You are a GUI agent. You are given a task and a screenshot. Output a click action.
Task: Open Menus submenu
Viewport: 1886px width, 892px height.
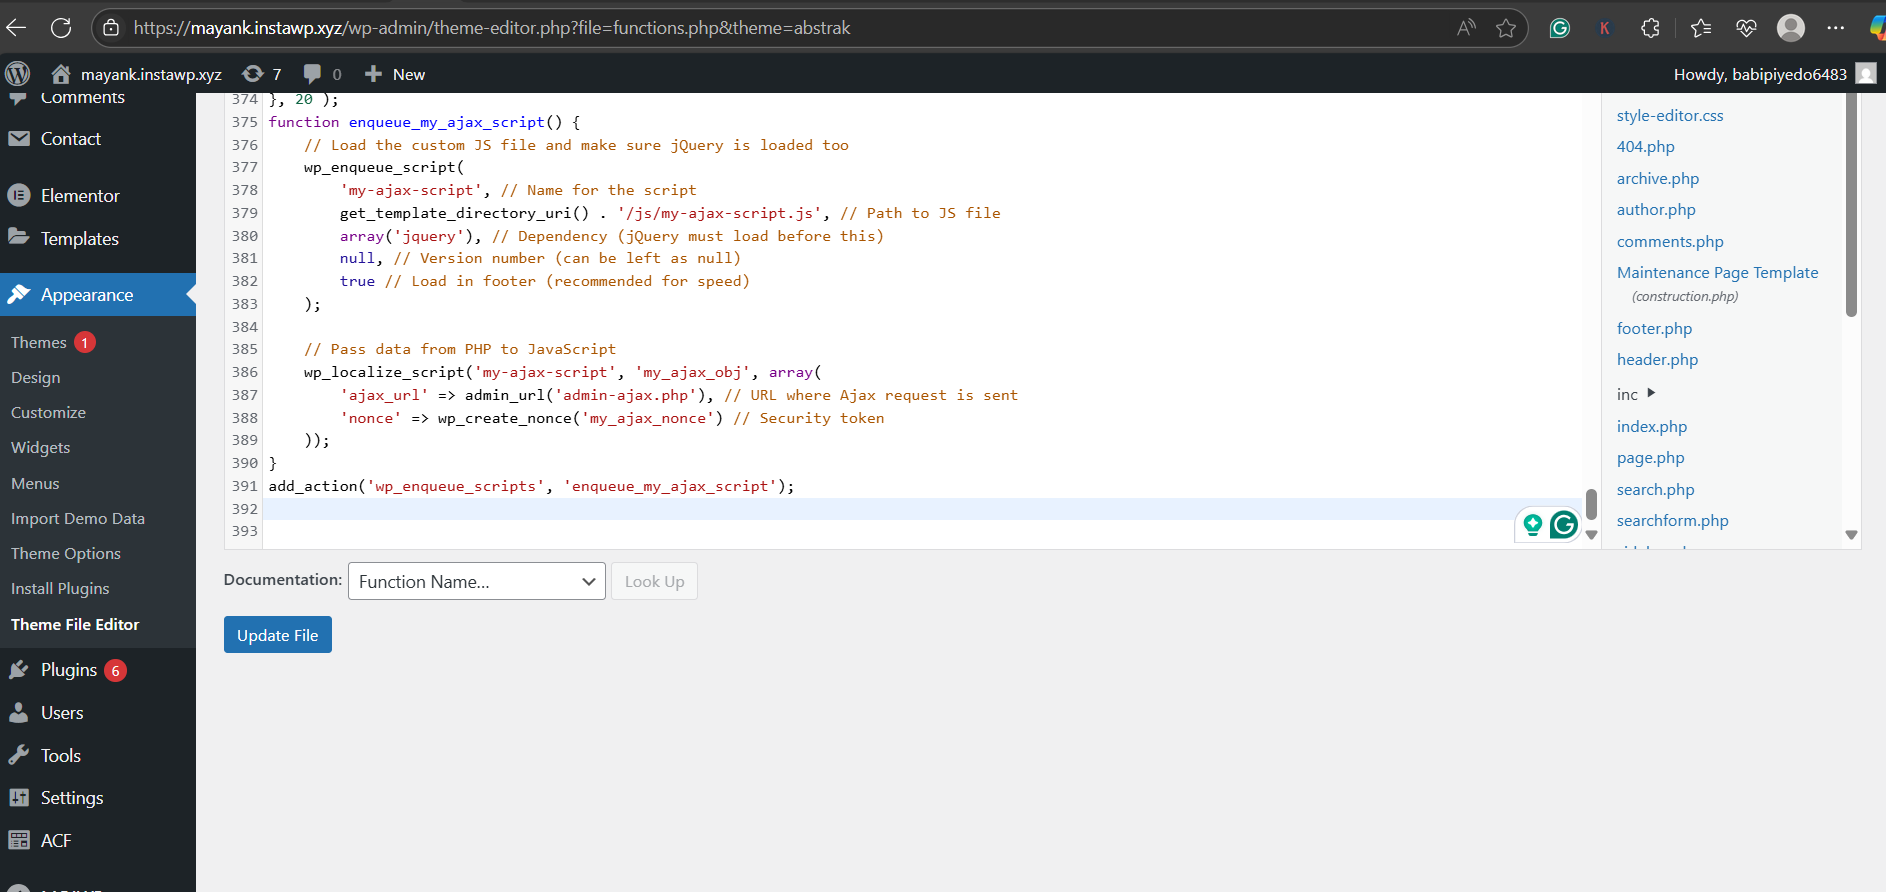35,483
